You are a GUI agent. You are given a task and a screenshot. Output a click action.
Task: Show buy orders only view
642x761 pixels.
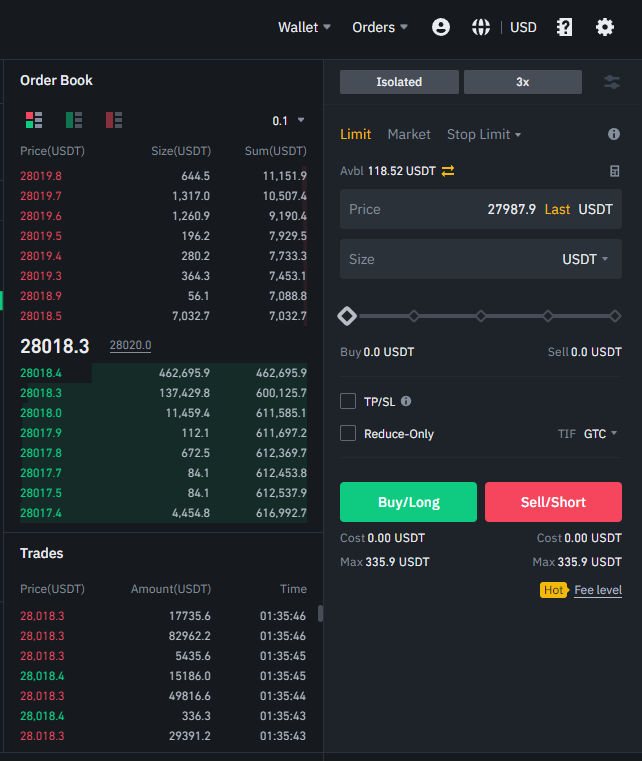[x=74, y=120]
